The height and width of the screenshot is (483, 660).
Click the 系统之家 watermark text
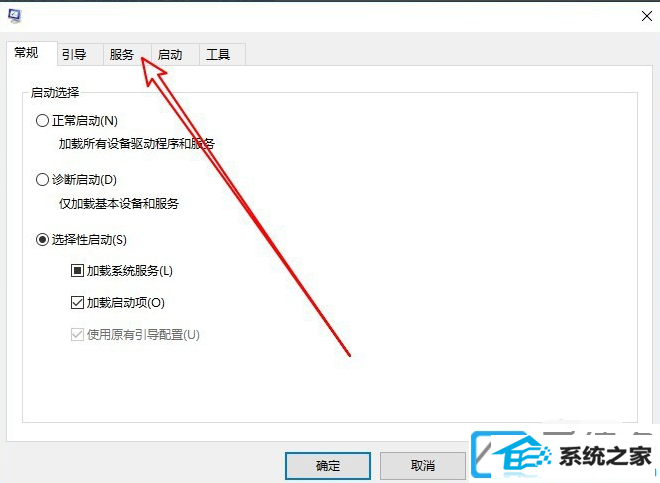[605, 456]
